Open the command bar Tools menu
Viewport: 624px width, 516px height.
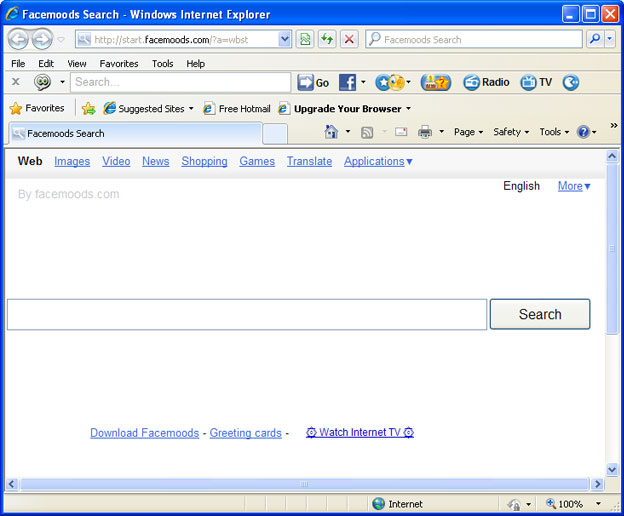pos(554,132)
